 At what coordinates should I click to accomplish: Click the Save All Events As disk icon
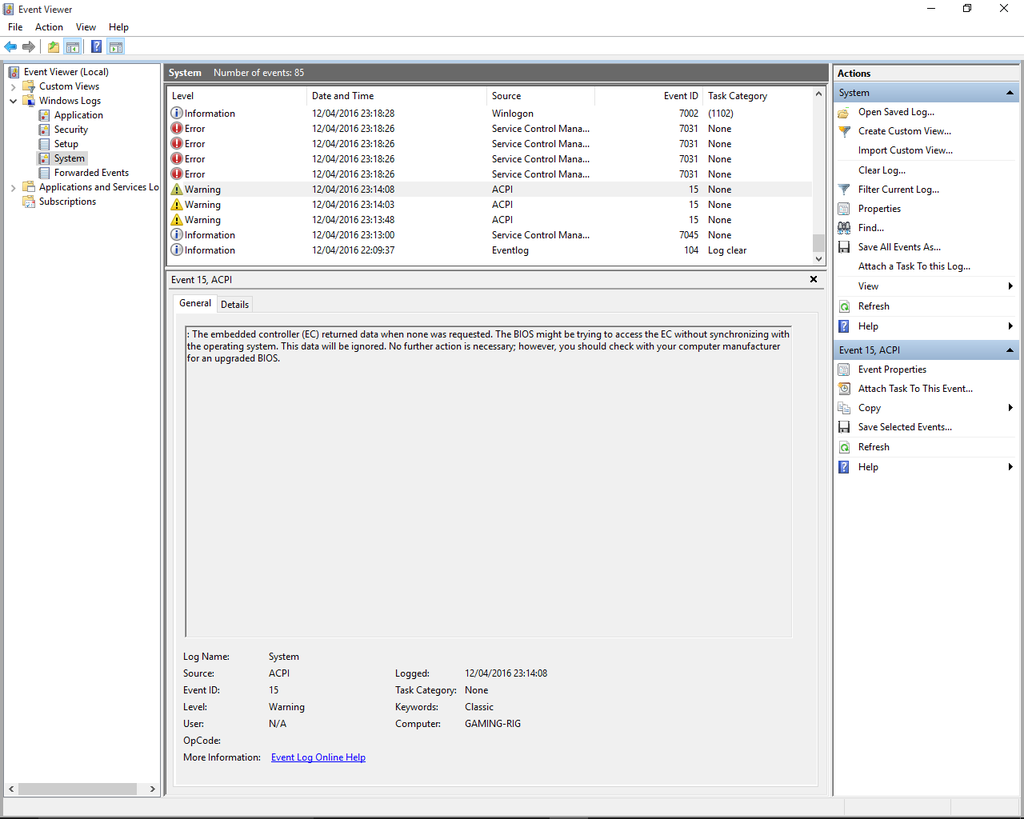(x=844, y=247)
